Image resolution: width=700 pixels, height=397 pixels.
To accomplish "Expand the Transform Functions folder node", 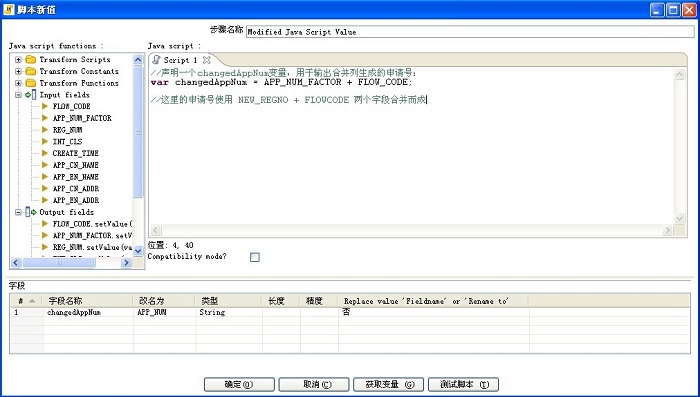I will (18, 83).
